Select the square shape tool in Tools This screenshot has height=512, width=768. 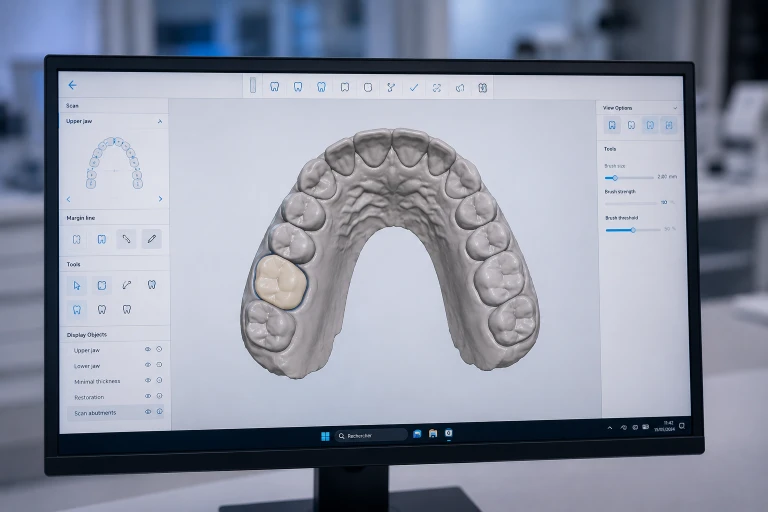(x=101, y=285)
